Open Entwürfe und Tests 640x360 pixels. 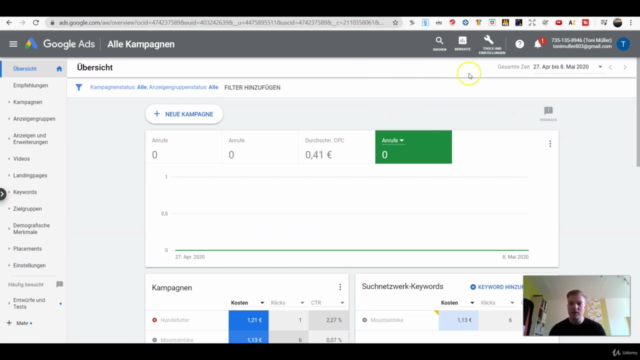(x=29, y=303)
